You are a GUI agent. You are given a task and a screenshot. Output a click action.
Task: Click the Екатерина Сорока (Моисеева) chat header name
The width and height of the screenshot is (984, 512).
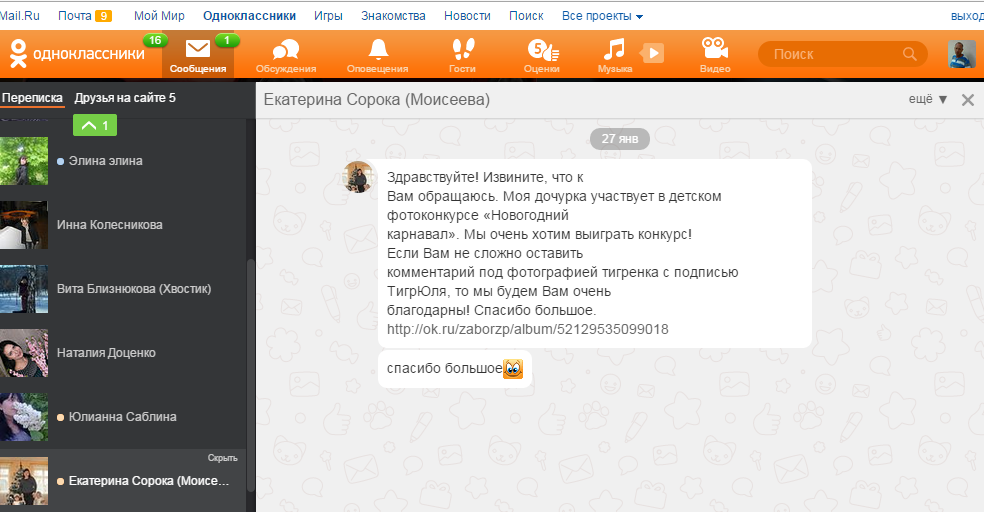coord(377,100)
